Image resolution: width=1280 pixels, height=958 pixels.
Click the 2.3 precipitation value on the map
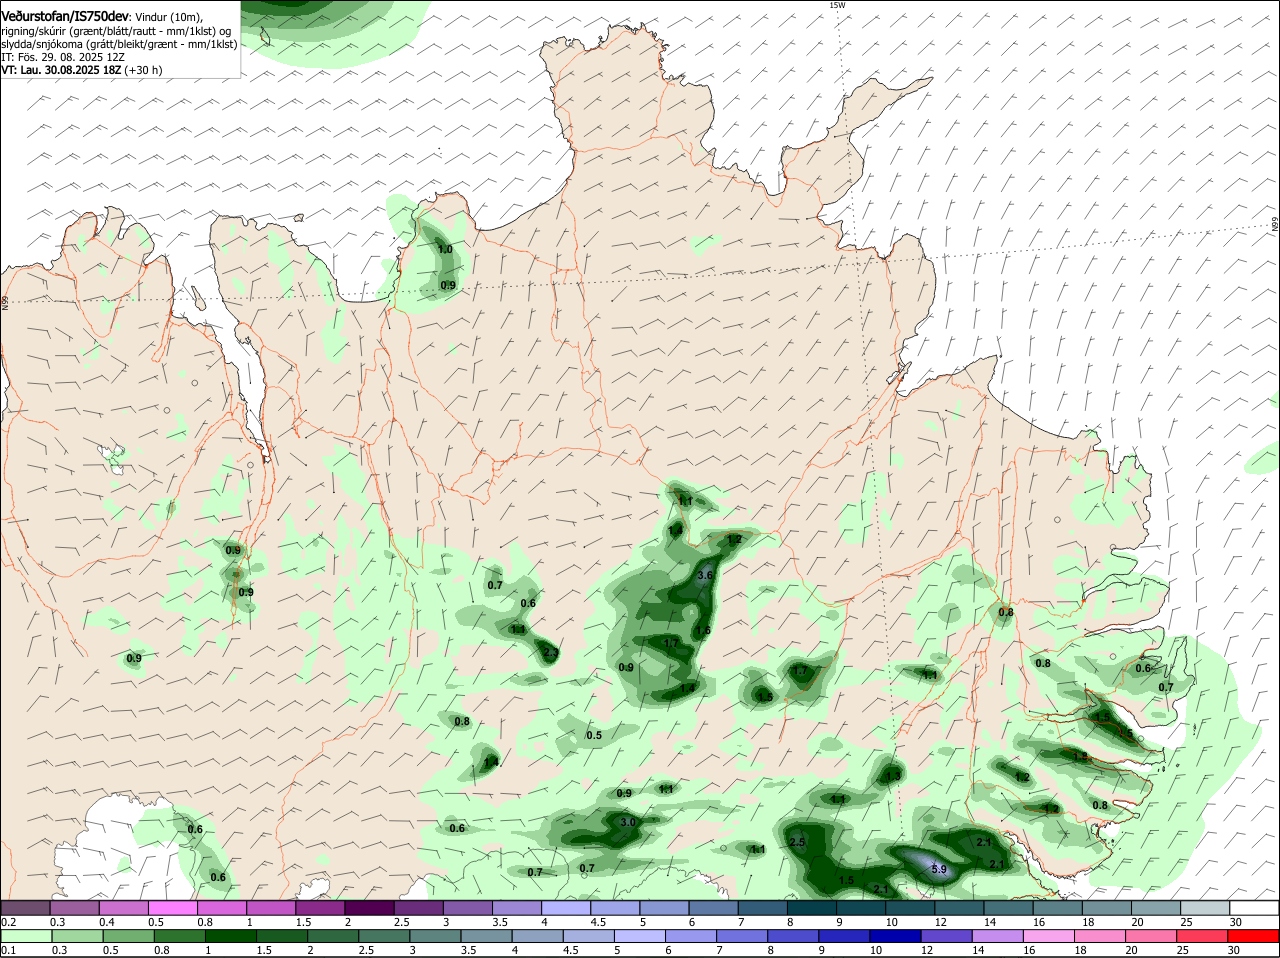click(550, 653)
